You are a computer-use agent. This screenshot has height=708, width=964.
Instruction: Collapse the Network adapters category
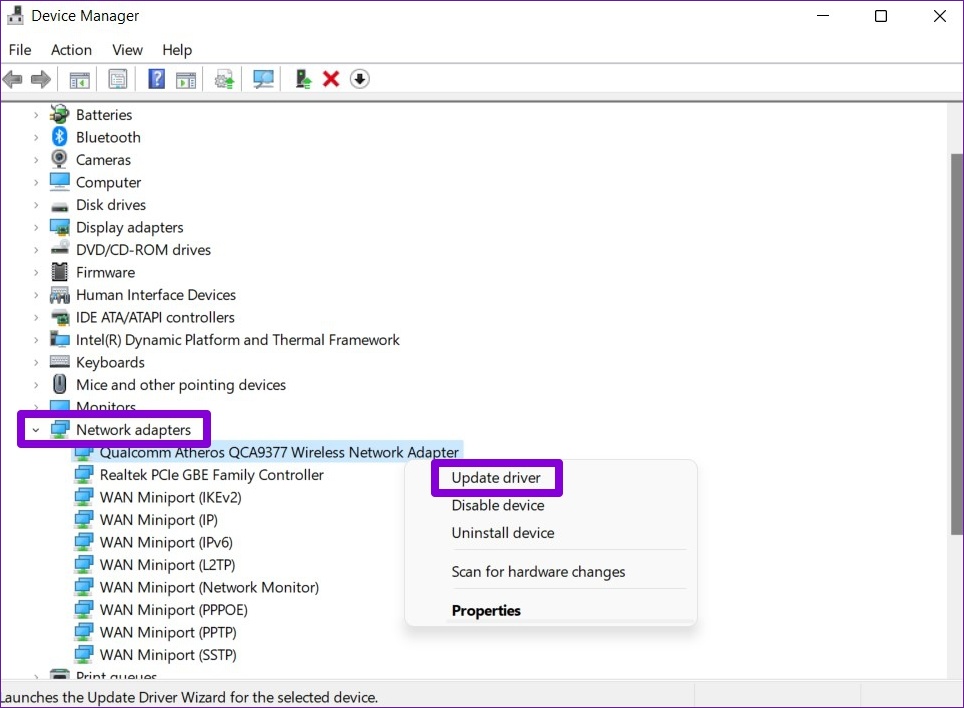36,428
